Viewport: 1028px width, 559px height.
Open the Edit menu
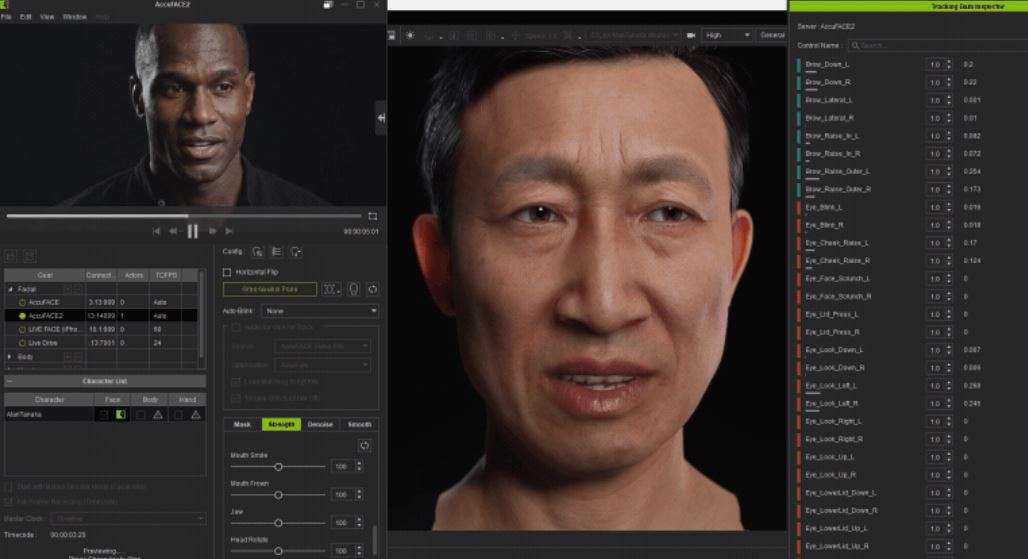coord(26,17)
